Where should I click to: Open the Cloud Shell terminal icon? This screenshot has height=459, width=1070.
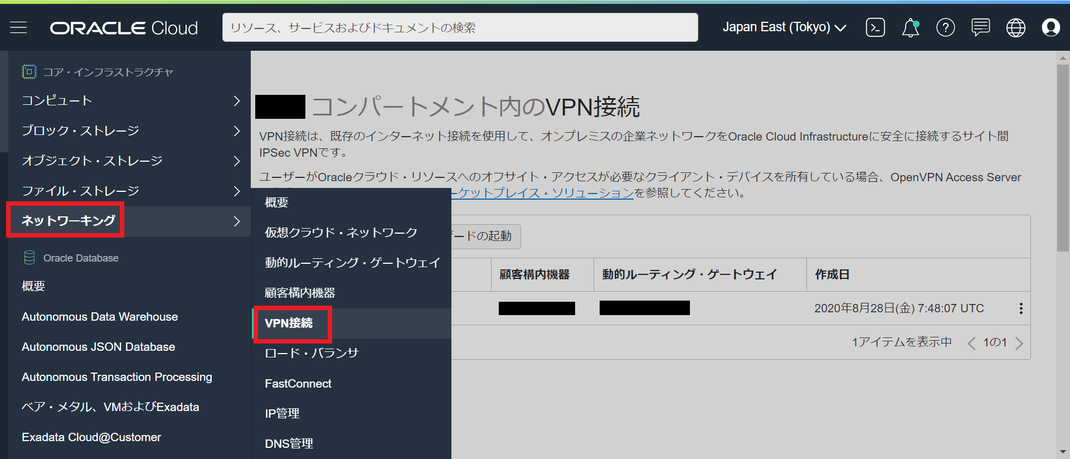[x=876, y=27]
